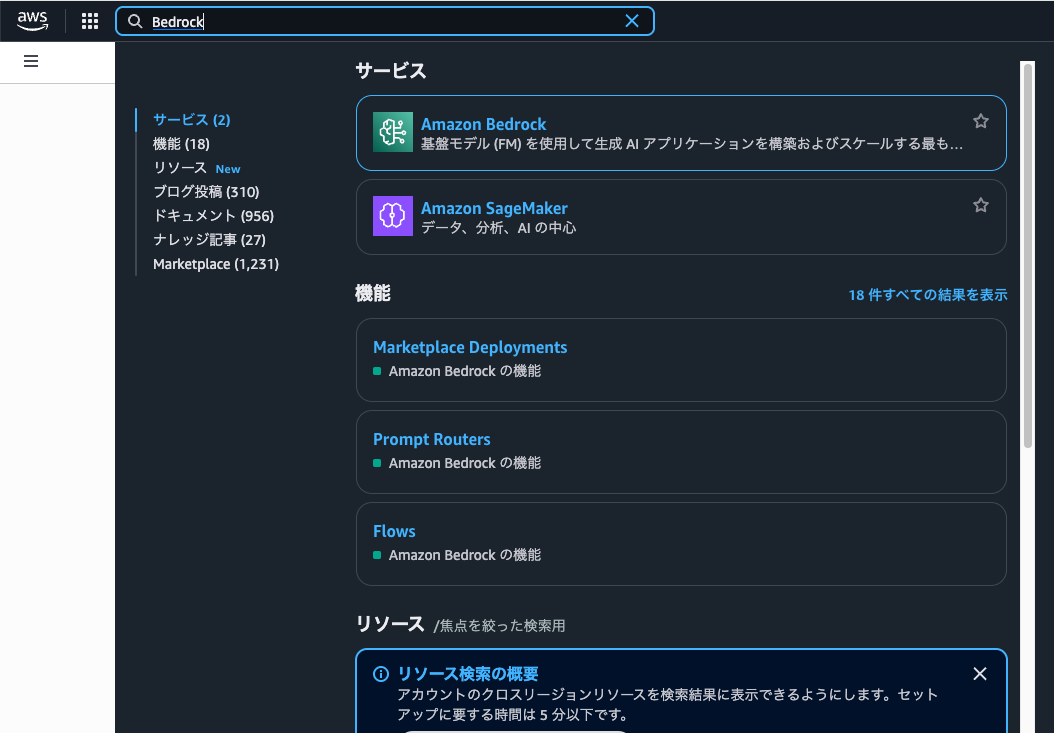
Task: Favorite Amazon Bedrock with the star
Action: click(980, 121)
